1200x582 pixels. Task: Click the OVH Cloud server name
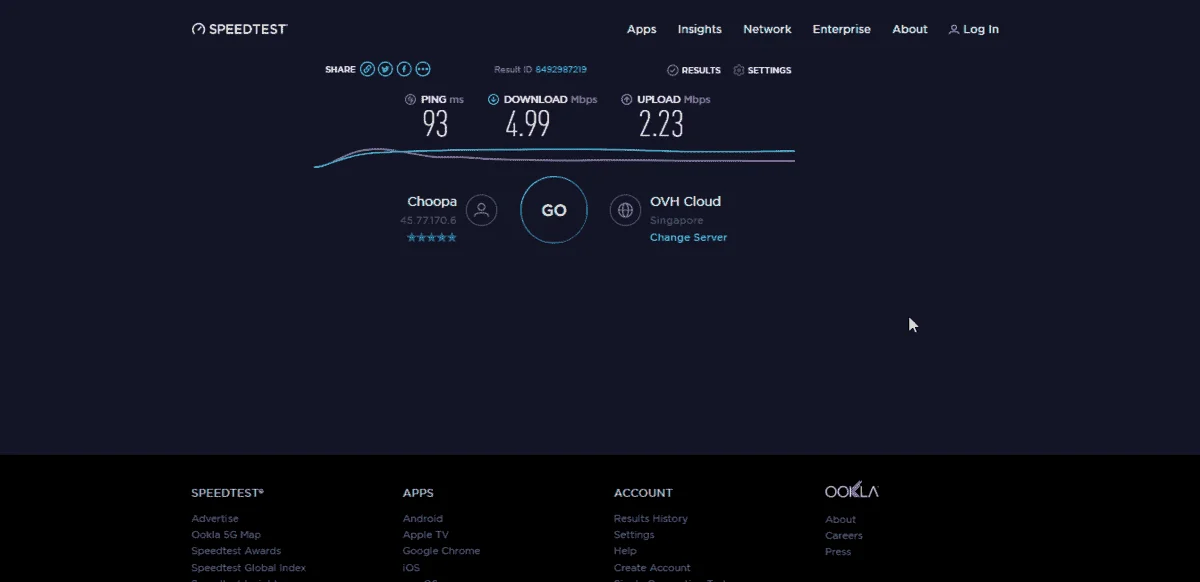tap(685, 201)
